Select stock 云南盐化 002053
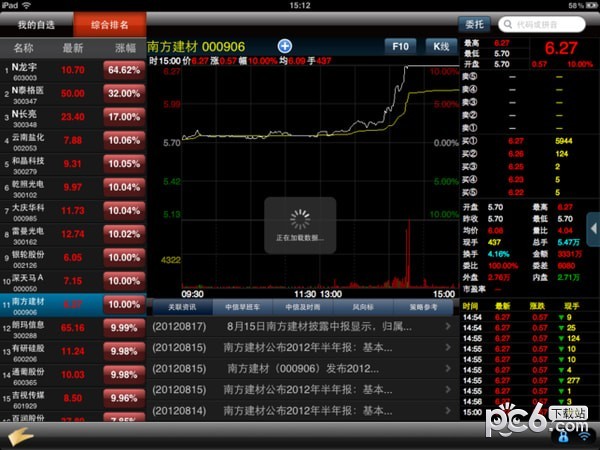The image size is (600, 450). (x=73, y=140)
